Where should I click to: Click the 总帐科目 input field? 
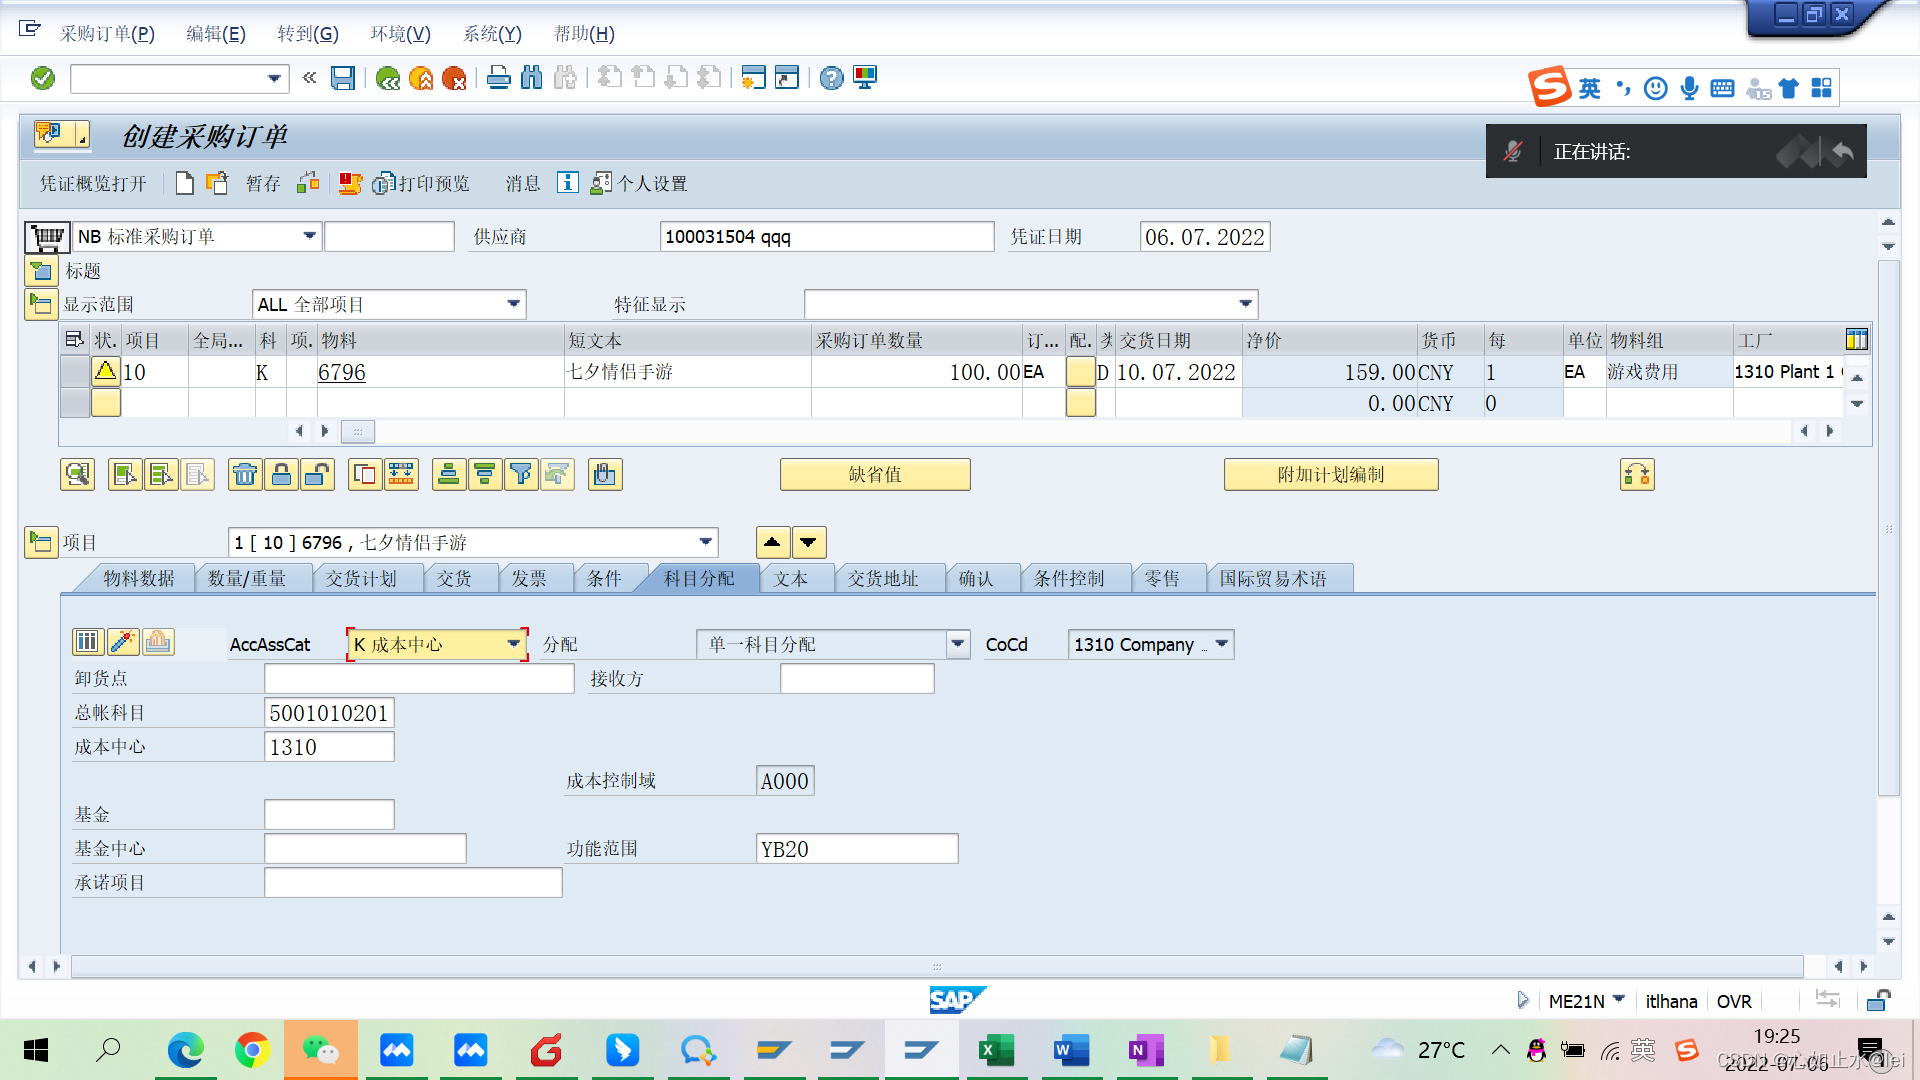[329, 713]
